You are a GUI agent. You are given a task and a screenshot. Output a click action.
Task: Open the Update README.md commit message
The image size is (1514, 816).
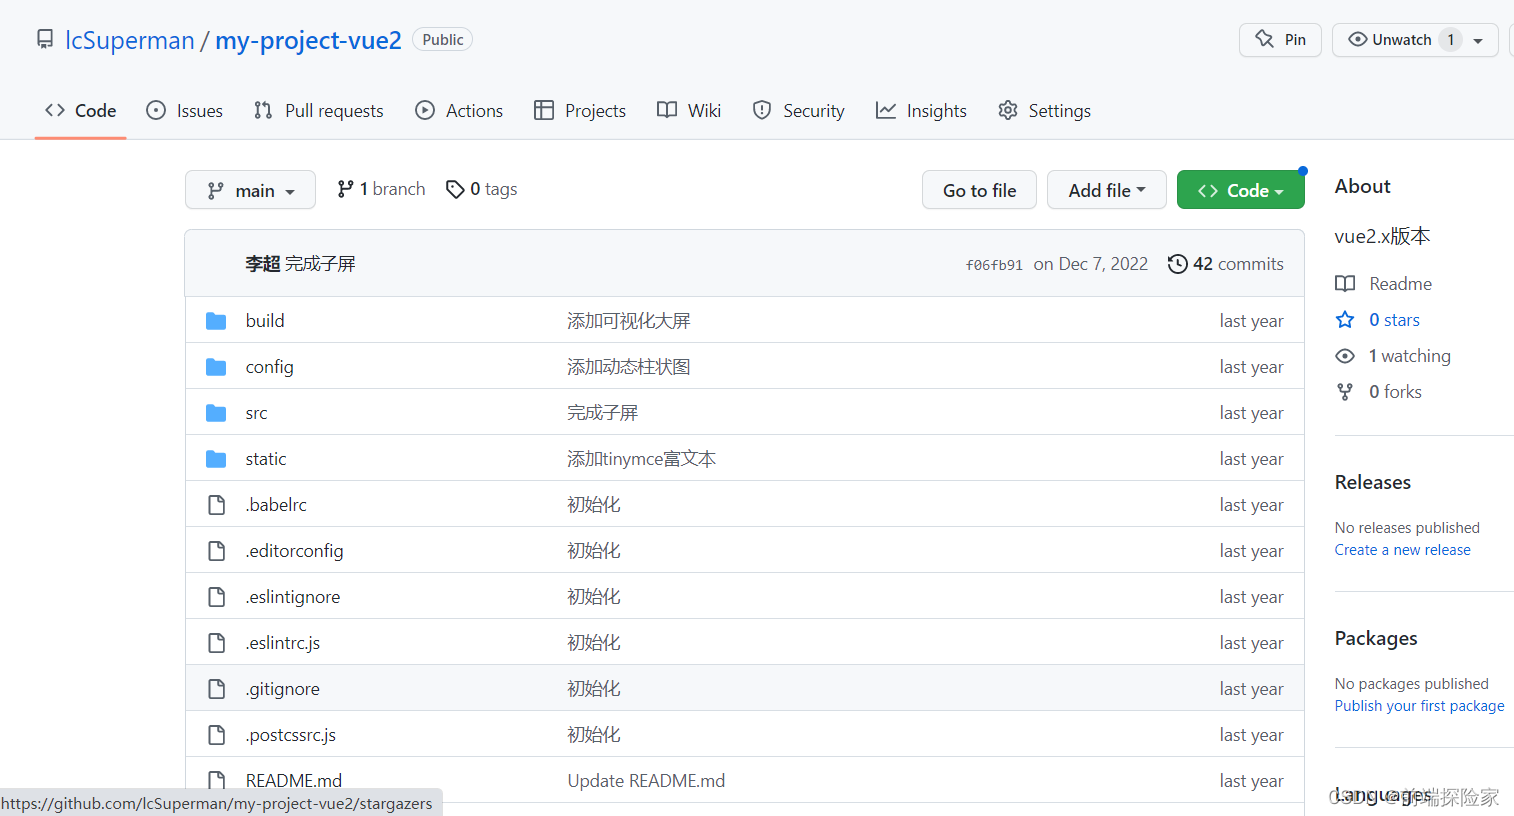click(646, 781)
